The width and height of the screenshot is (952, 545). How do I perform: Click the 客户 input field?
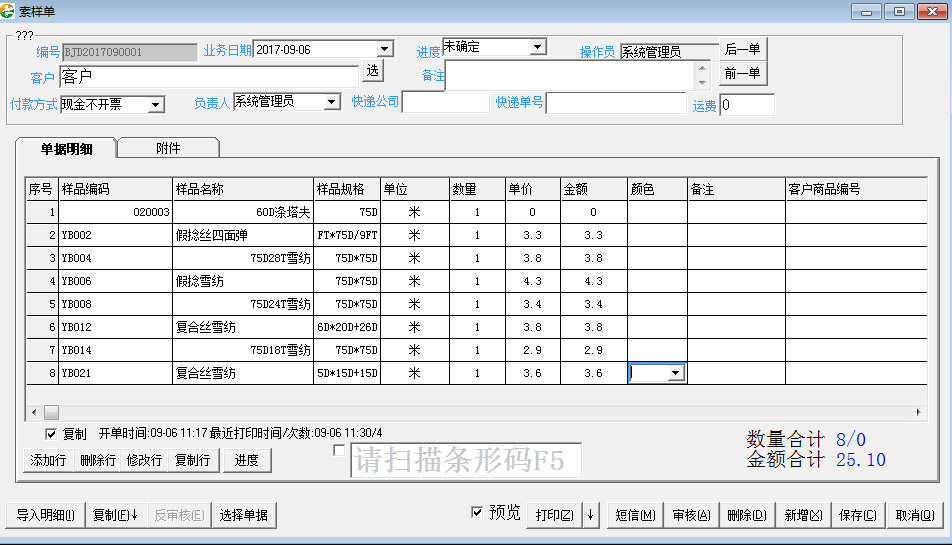click(x=209, y=76)
